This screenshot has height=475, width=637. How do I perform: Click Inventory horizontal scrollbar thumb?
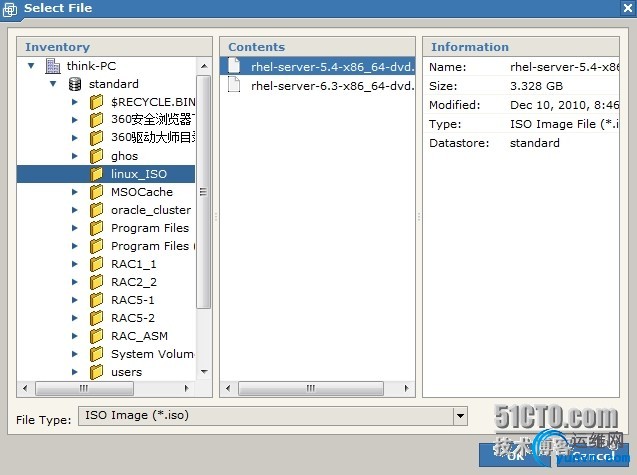coord(84,388)
